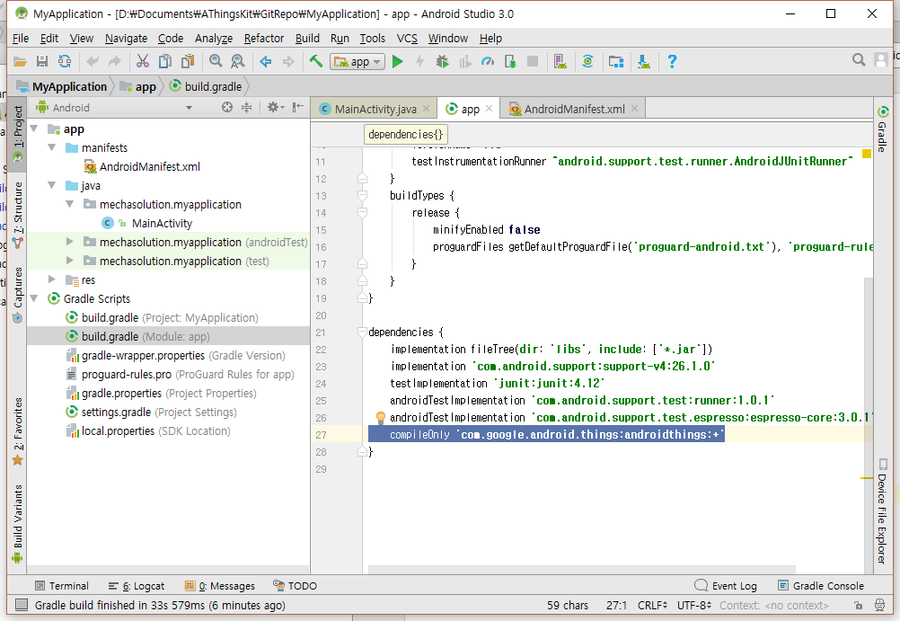The image size is (900, 621).
Task: Run the app with the green play icon
Action: (397, 61)
